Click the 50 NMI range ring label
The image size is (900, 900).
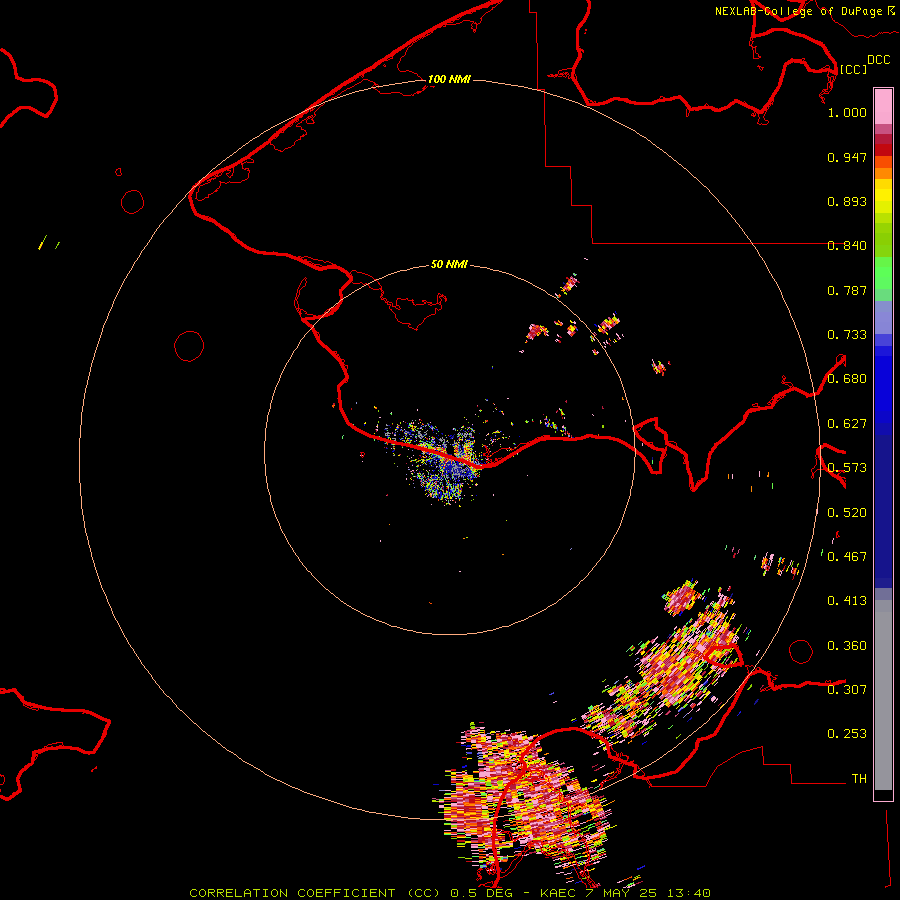449,264
